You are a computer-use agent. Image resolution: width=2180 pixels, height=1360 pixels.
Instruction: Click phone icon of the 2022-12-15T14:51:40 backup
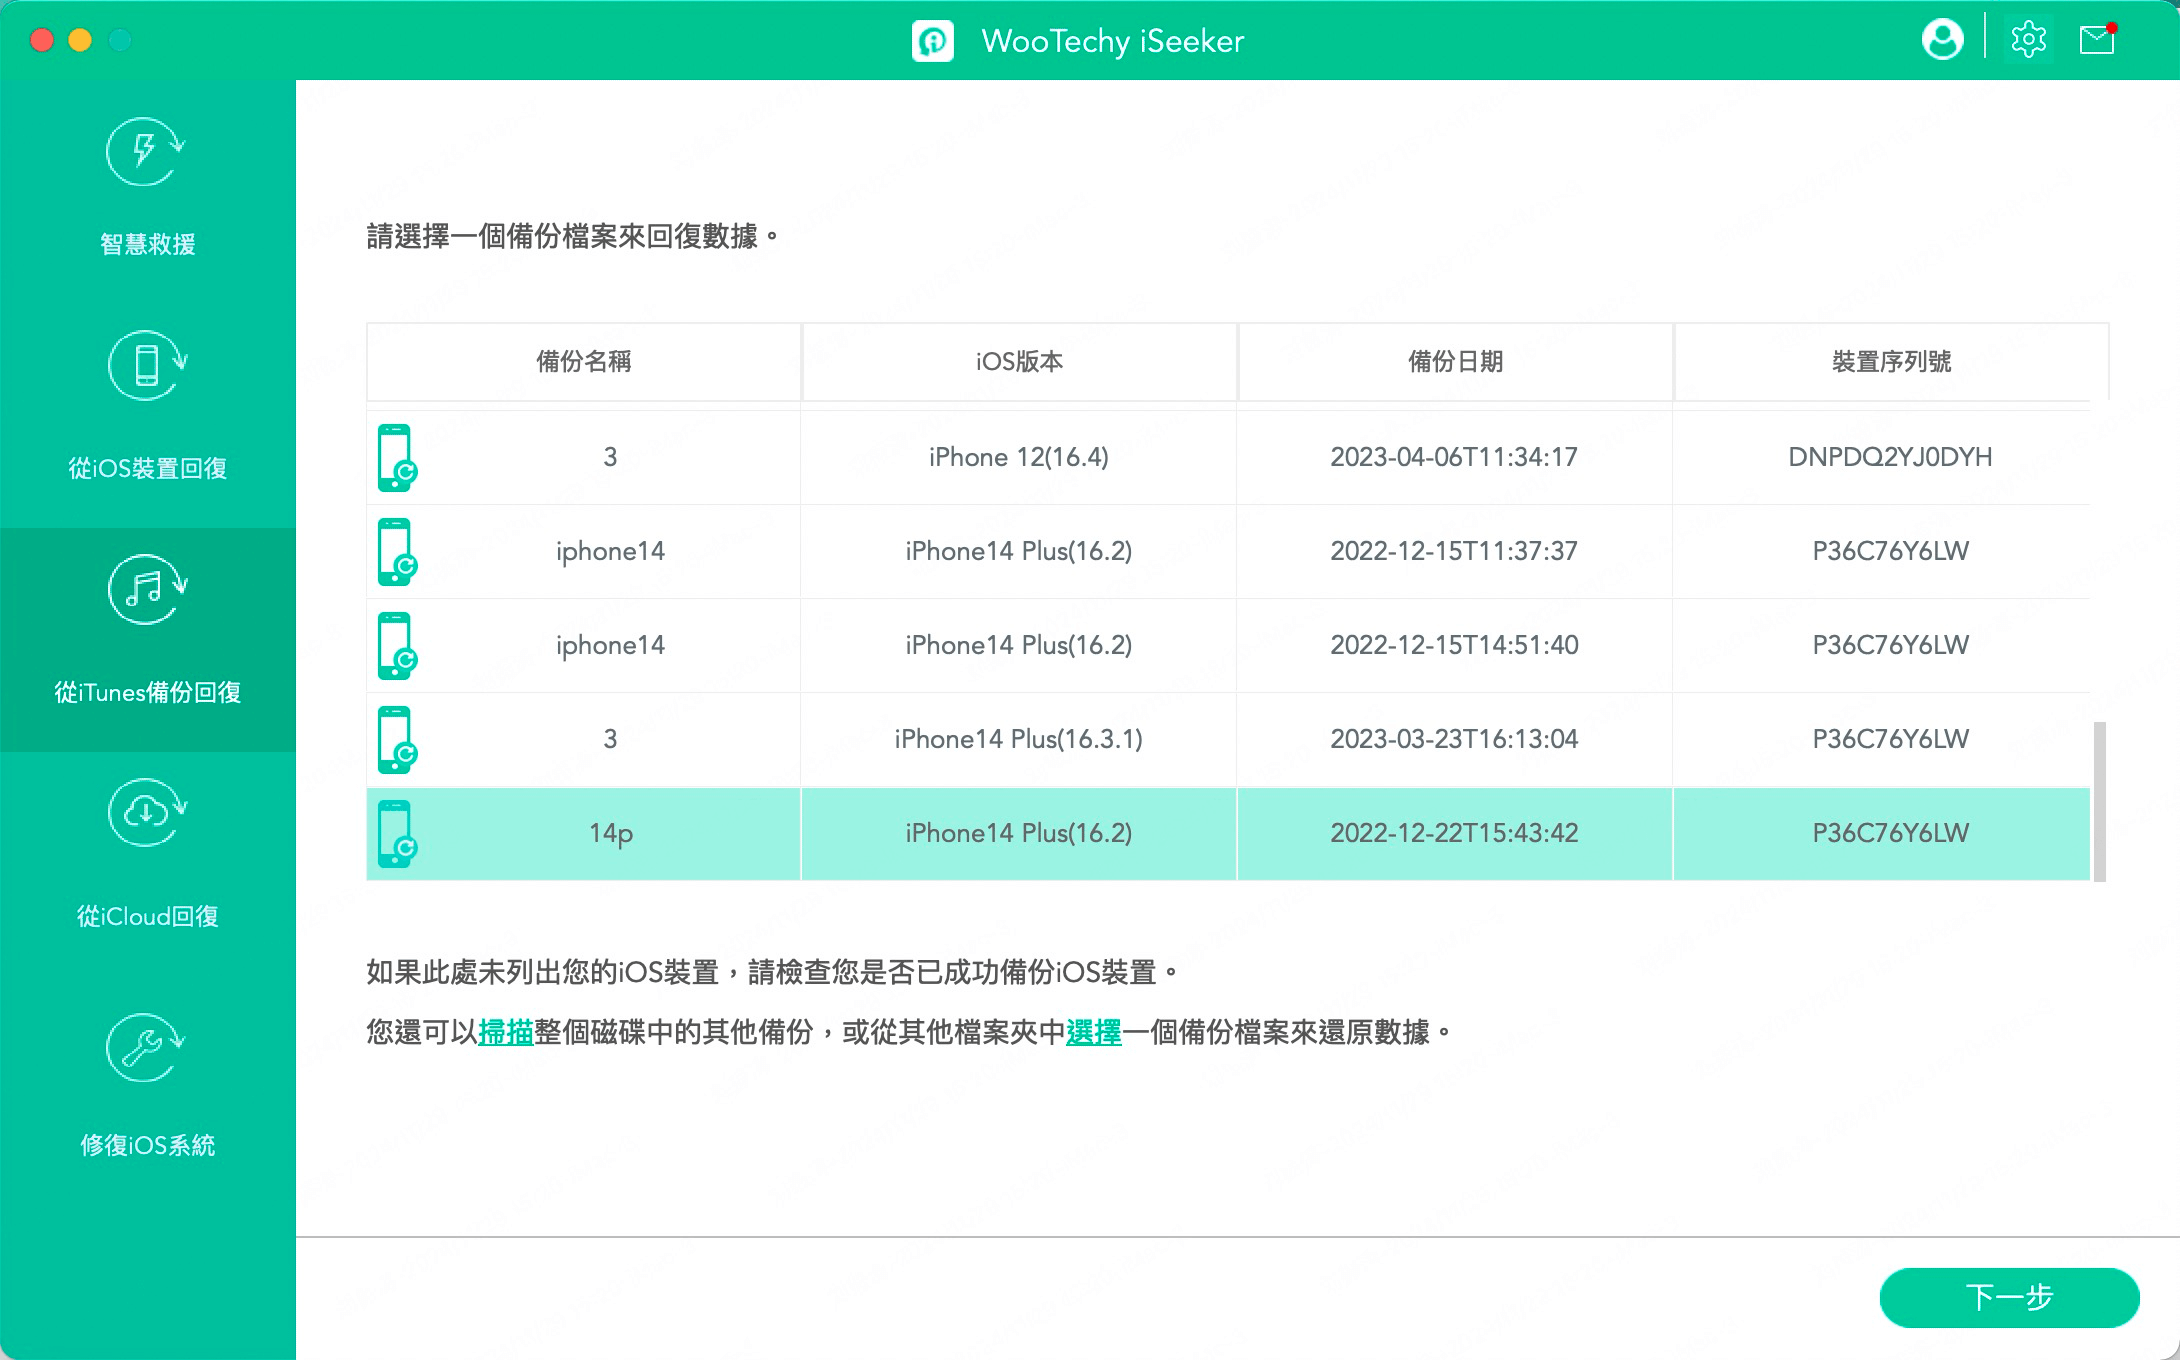tap(396, 645)
